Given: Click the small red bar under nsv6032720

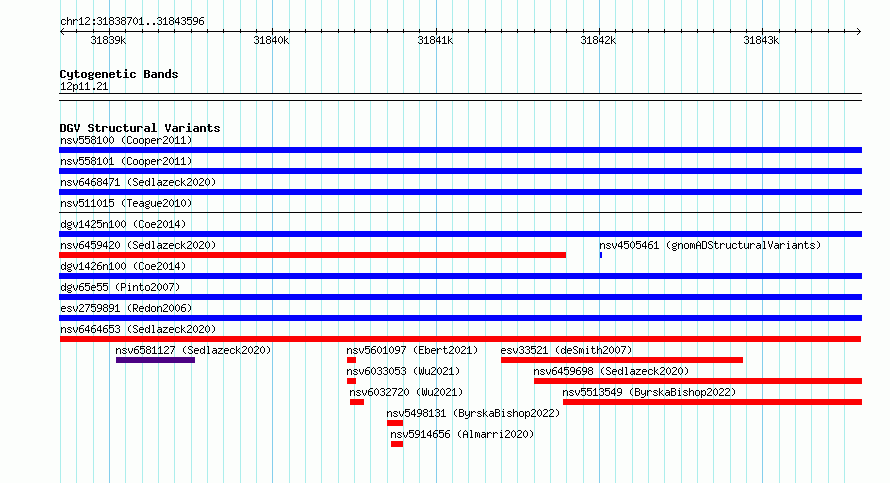Looking at the screenshot, I should click(x=357, y=402).
